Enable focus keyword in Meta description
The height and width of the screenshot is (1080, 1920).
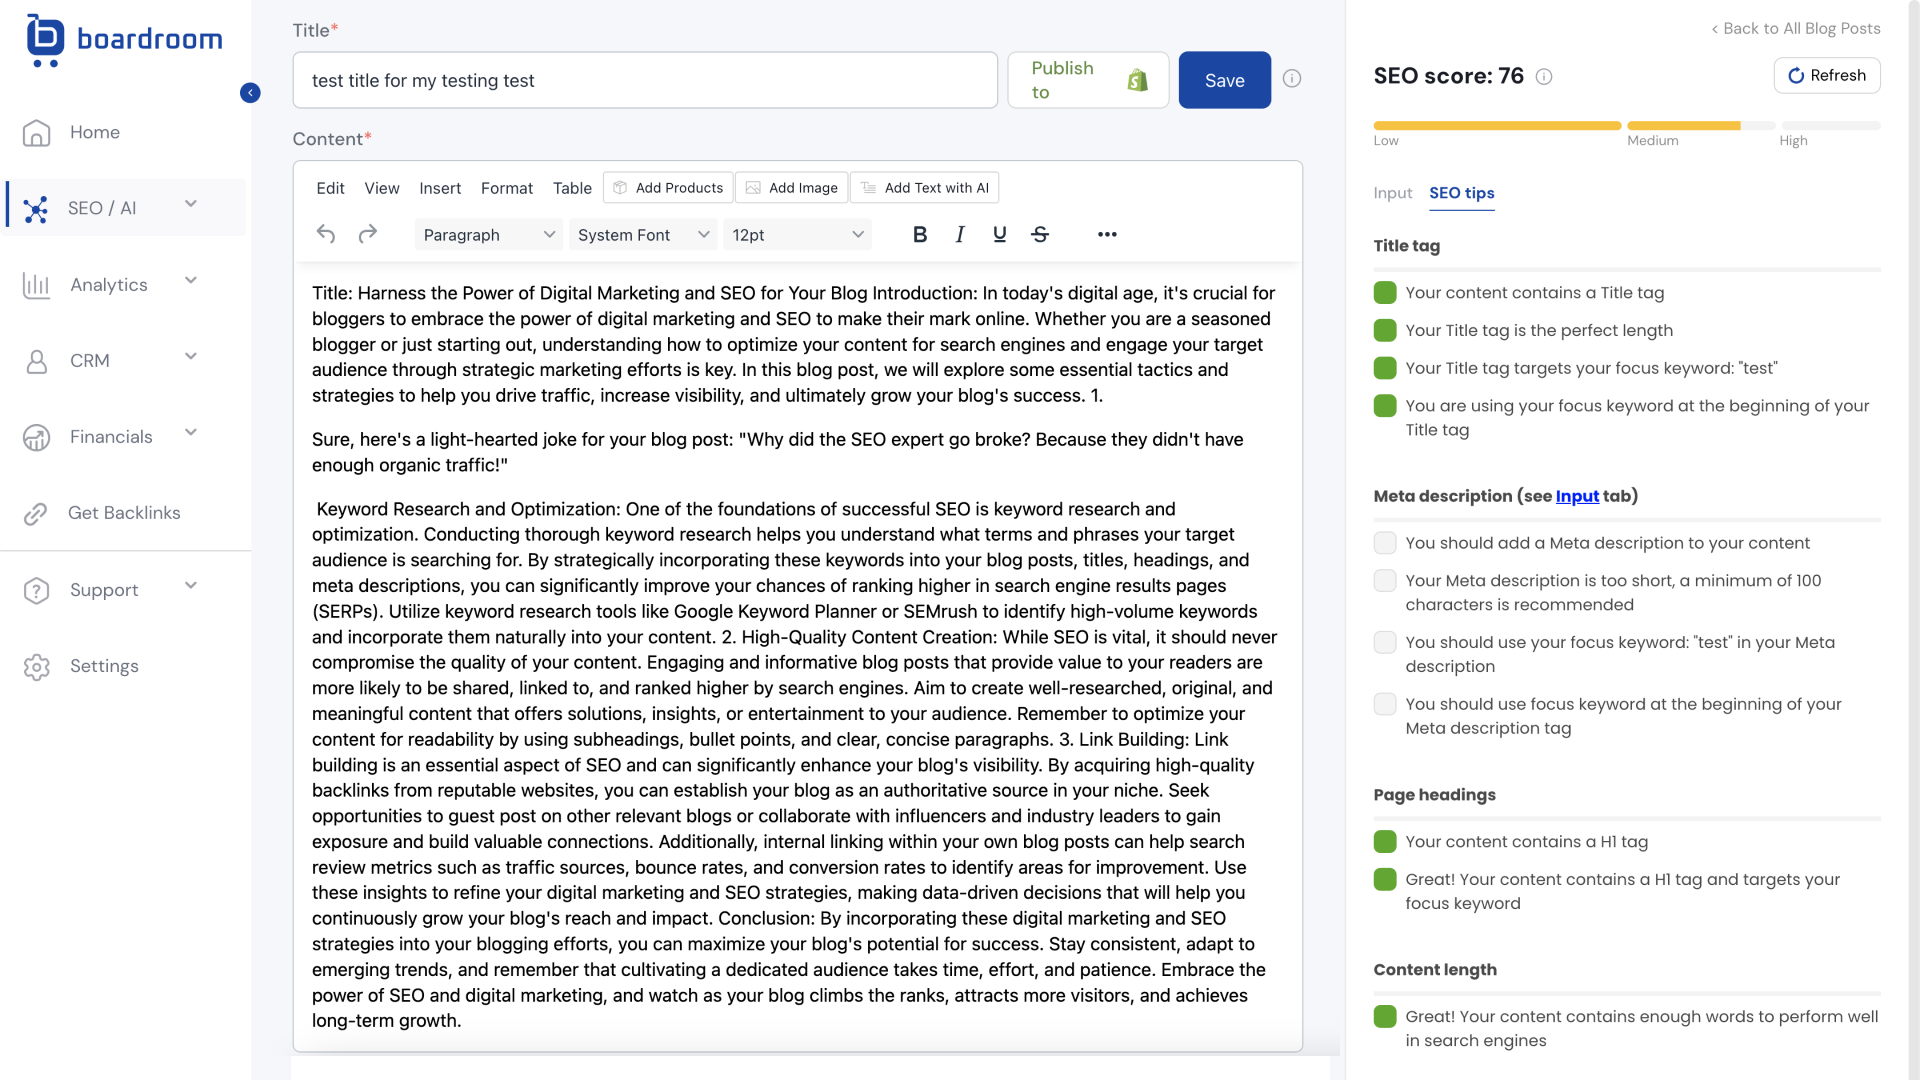[x=1385, y=642]
